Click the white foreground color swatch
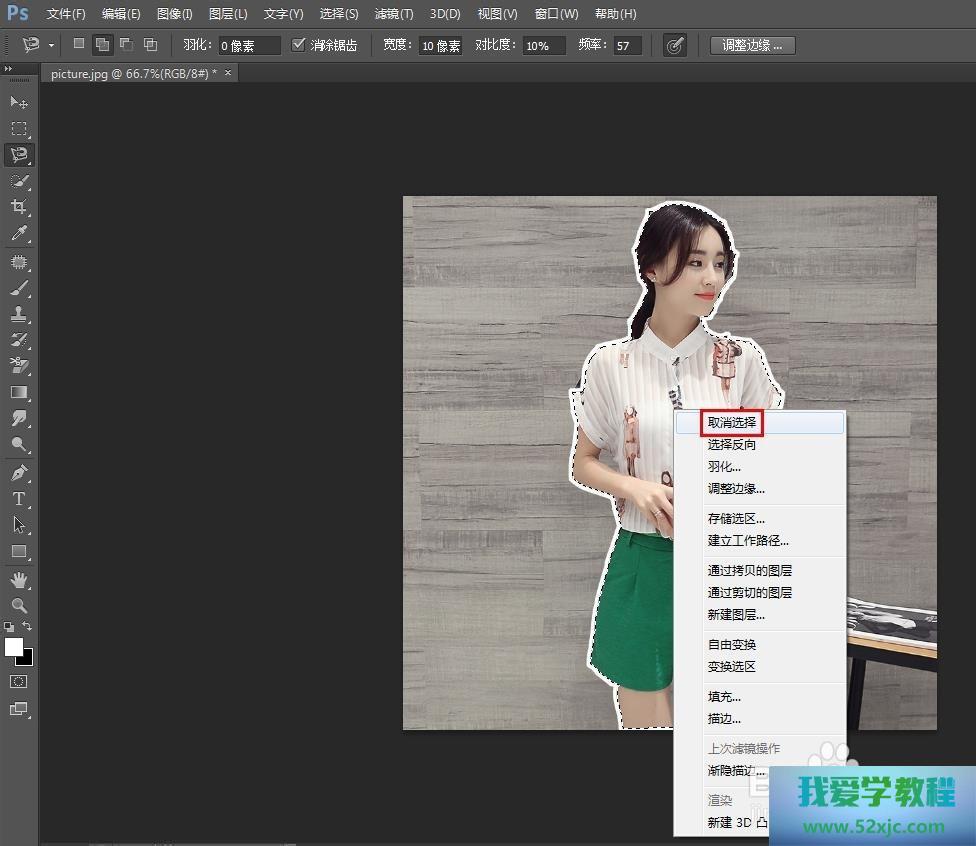Image resolution: width=976 pixels, height=846 pixels. pyautogui.click(x=14, y=647)
